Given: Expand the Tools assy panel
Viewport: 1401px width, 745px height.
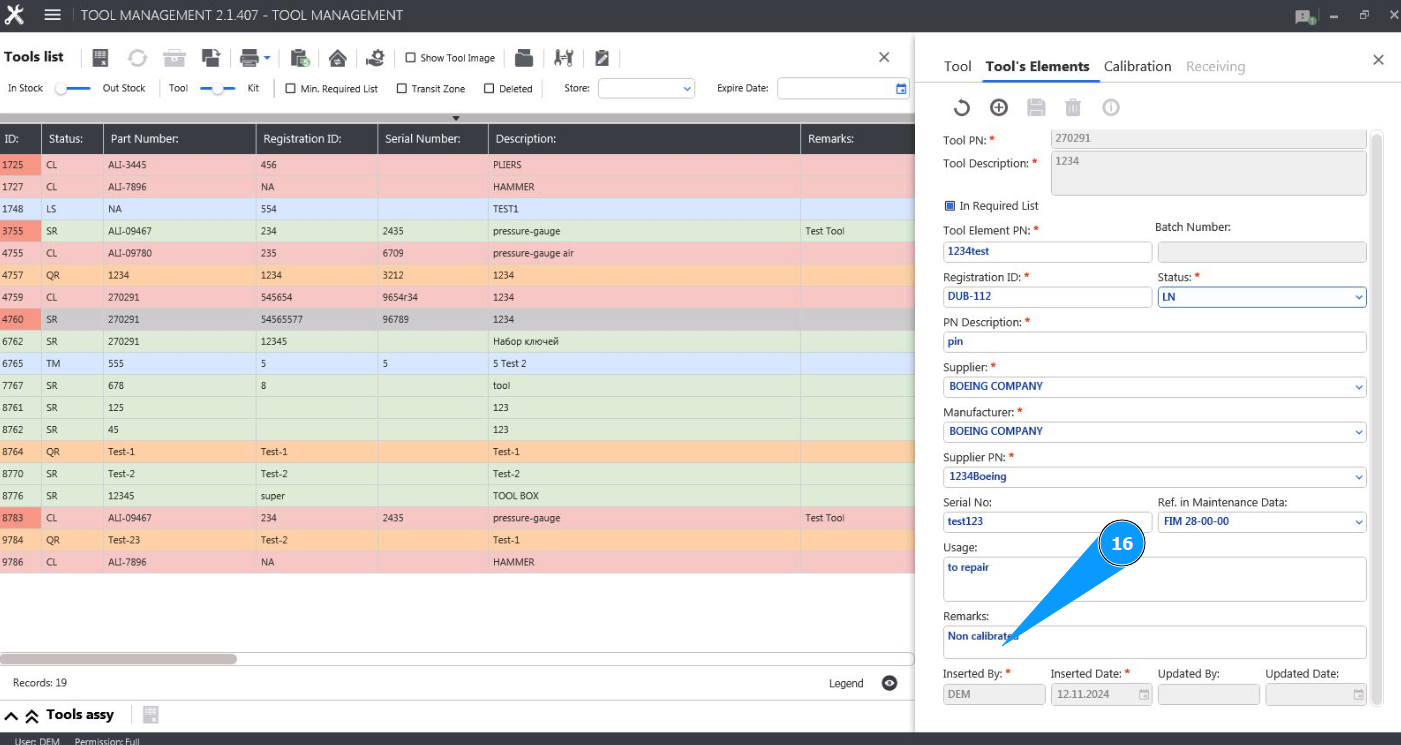Looking at the screenshot, I should (12, 715).
